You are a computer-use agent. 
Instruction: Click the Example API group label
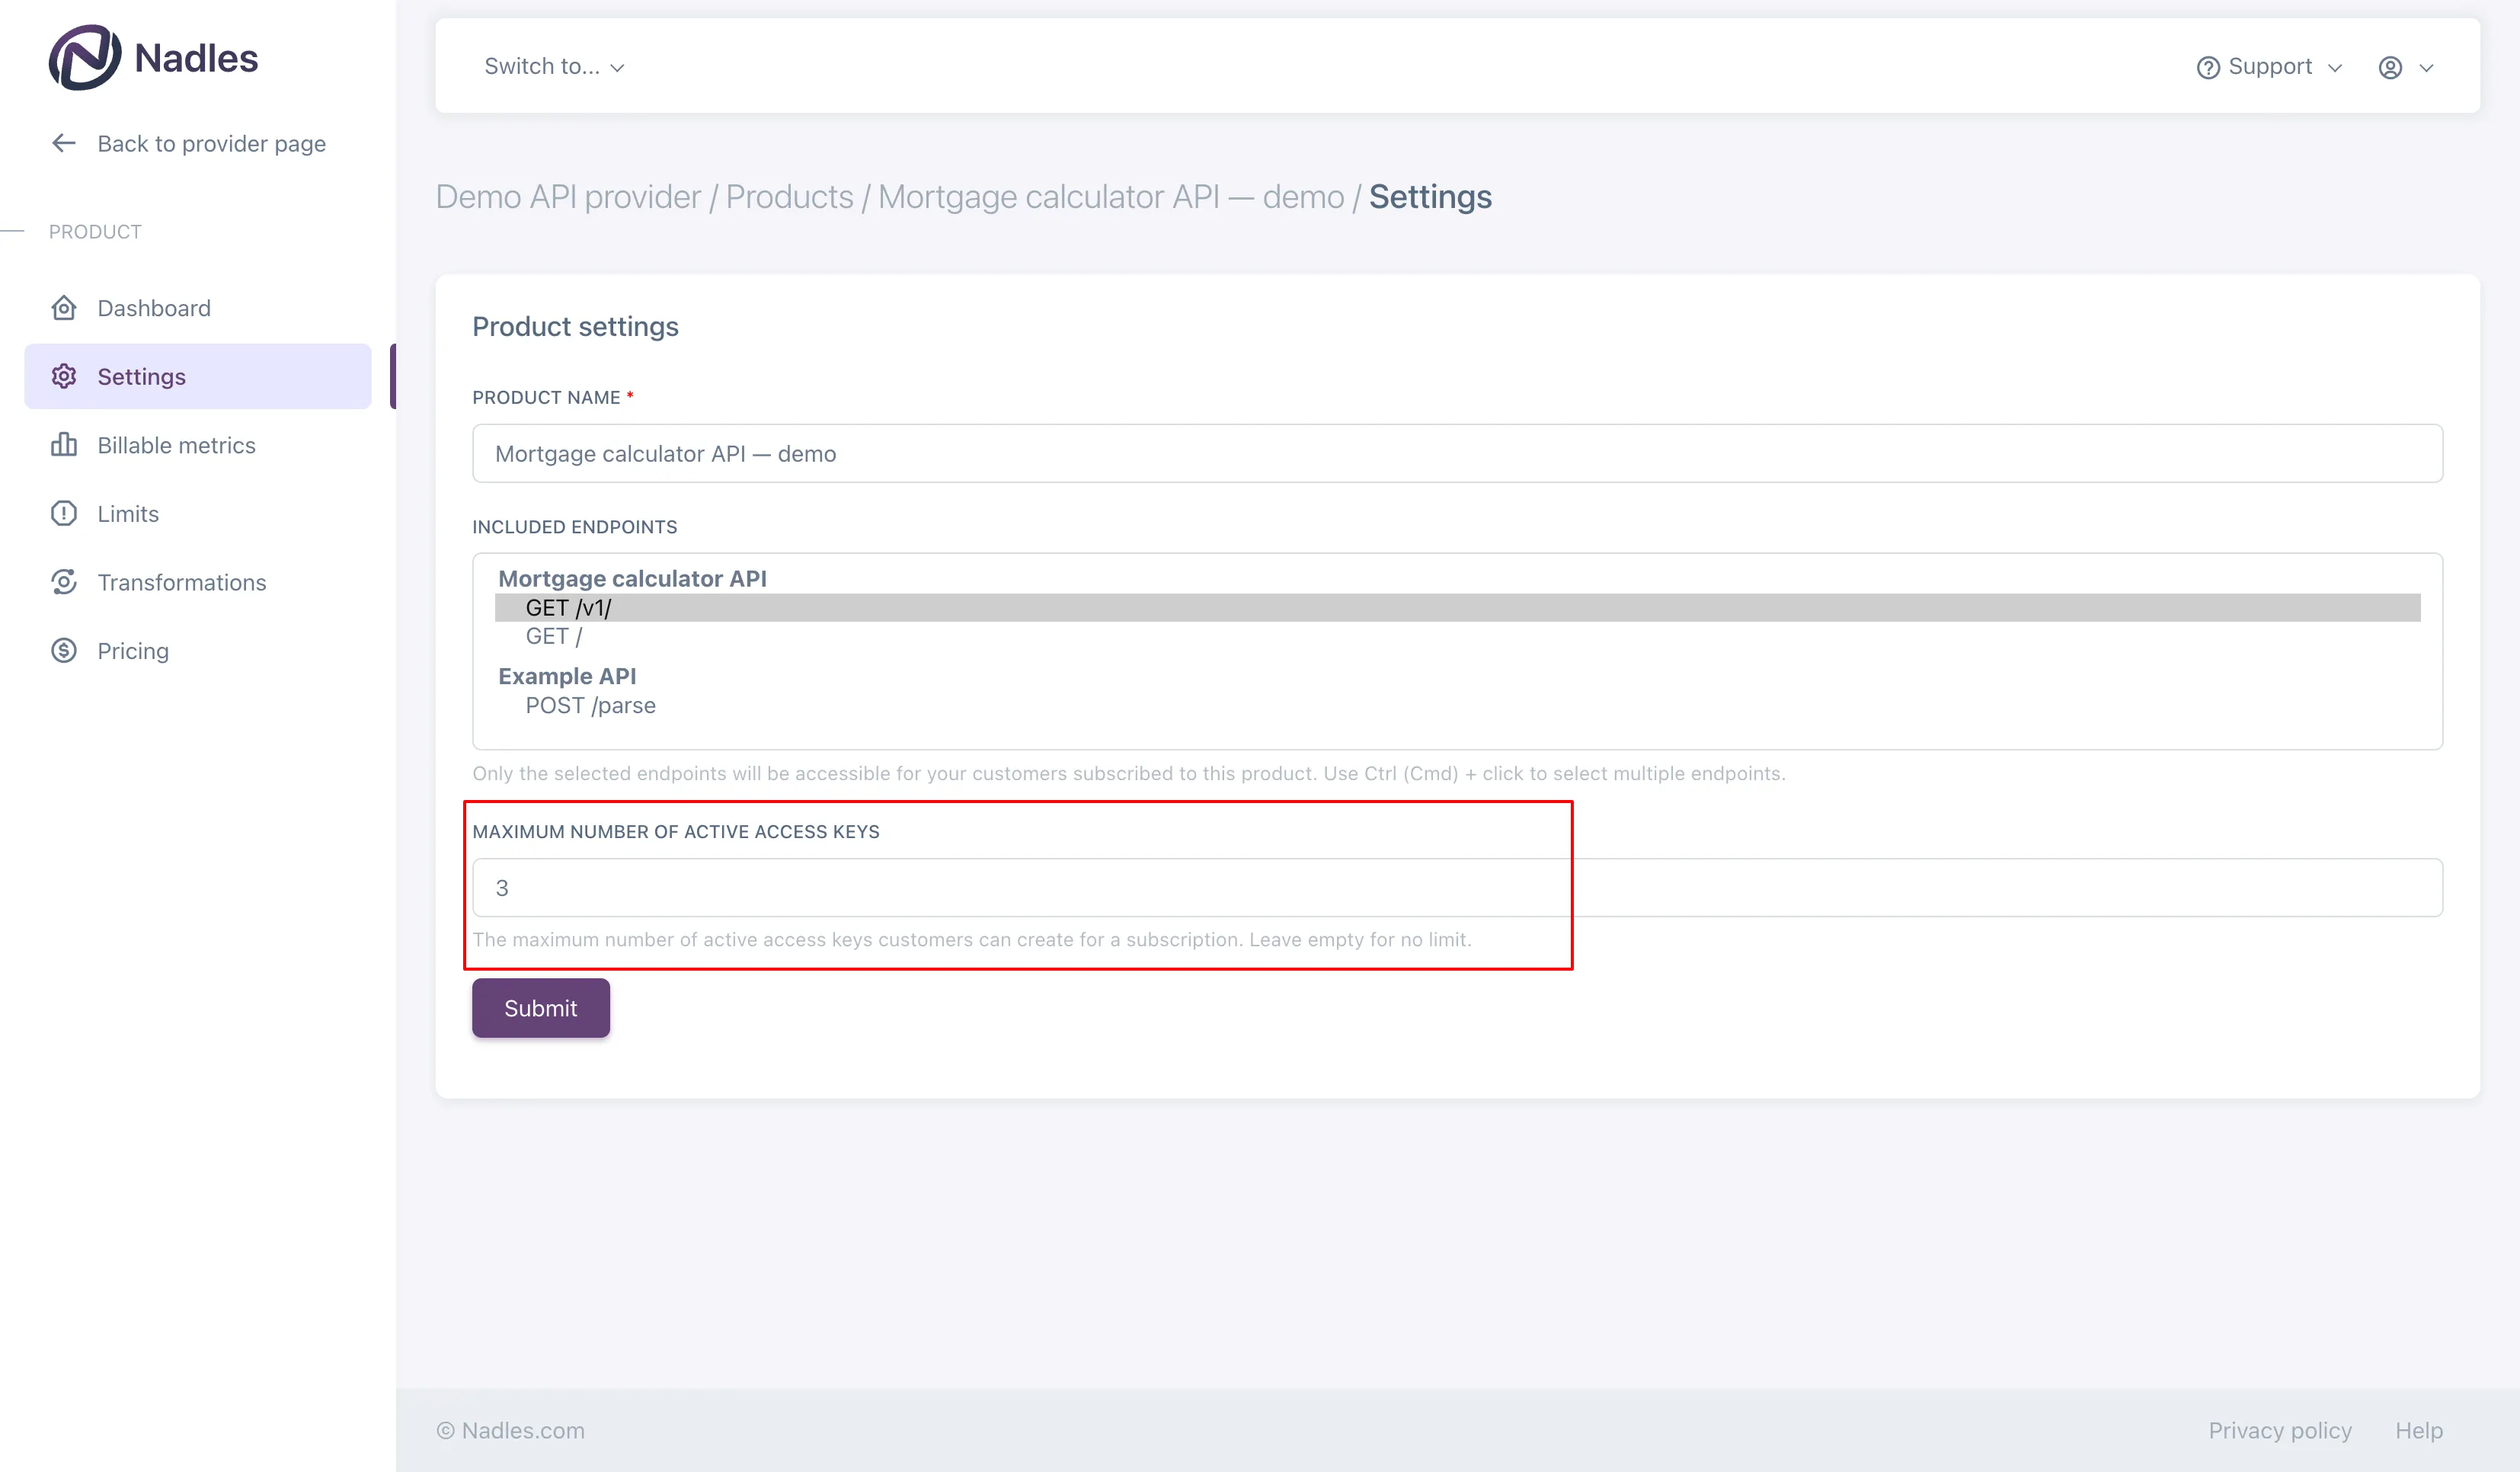click(x=567, y=676)
